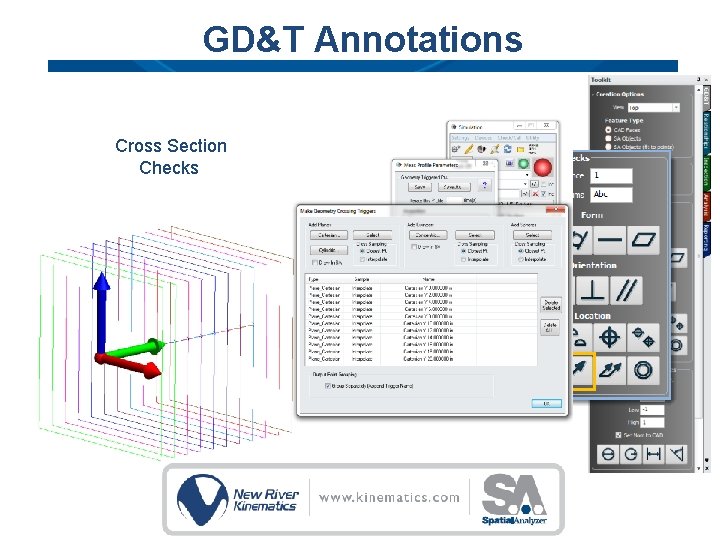720x540 pixels.
Task: Click the Radius dimension icon at Toolkit bottom
Action: point(630,454)
